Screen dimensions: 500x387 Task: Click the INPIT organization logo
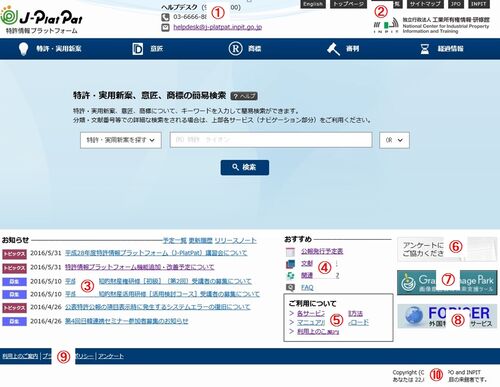432,26
